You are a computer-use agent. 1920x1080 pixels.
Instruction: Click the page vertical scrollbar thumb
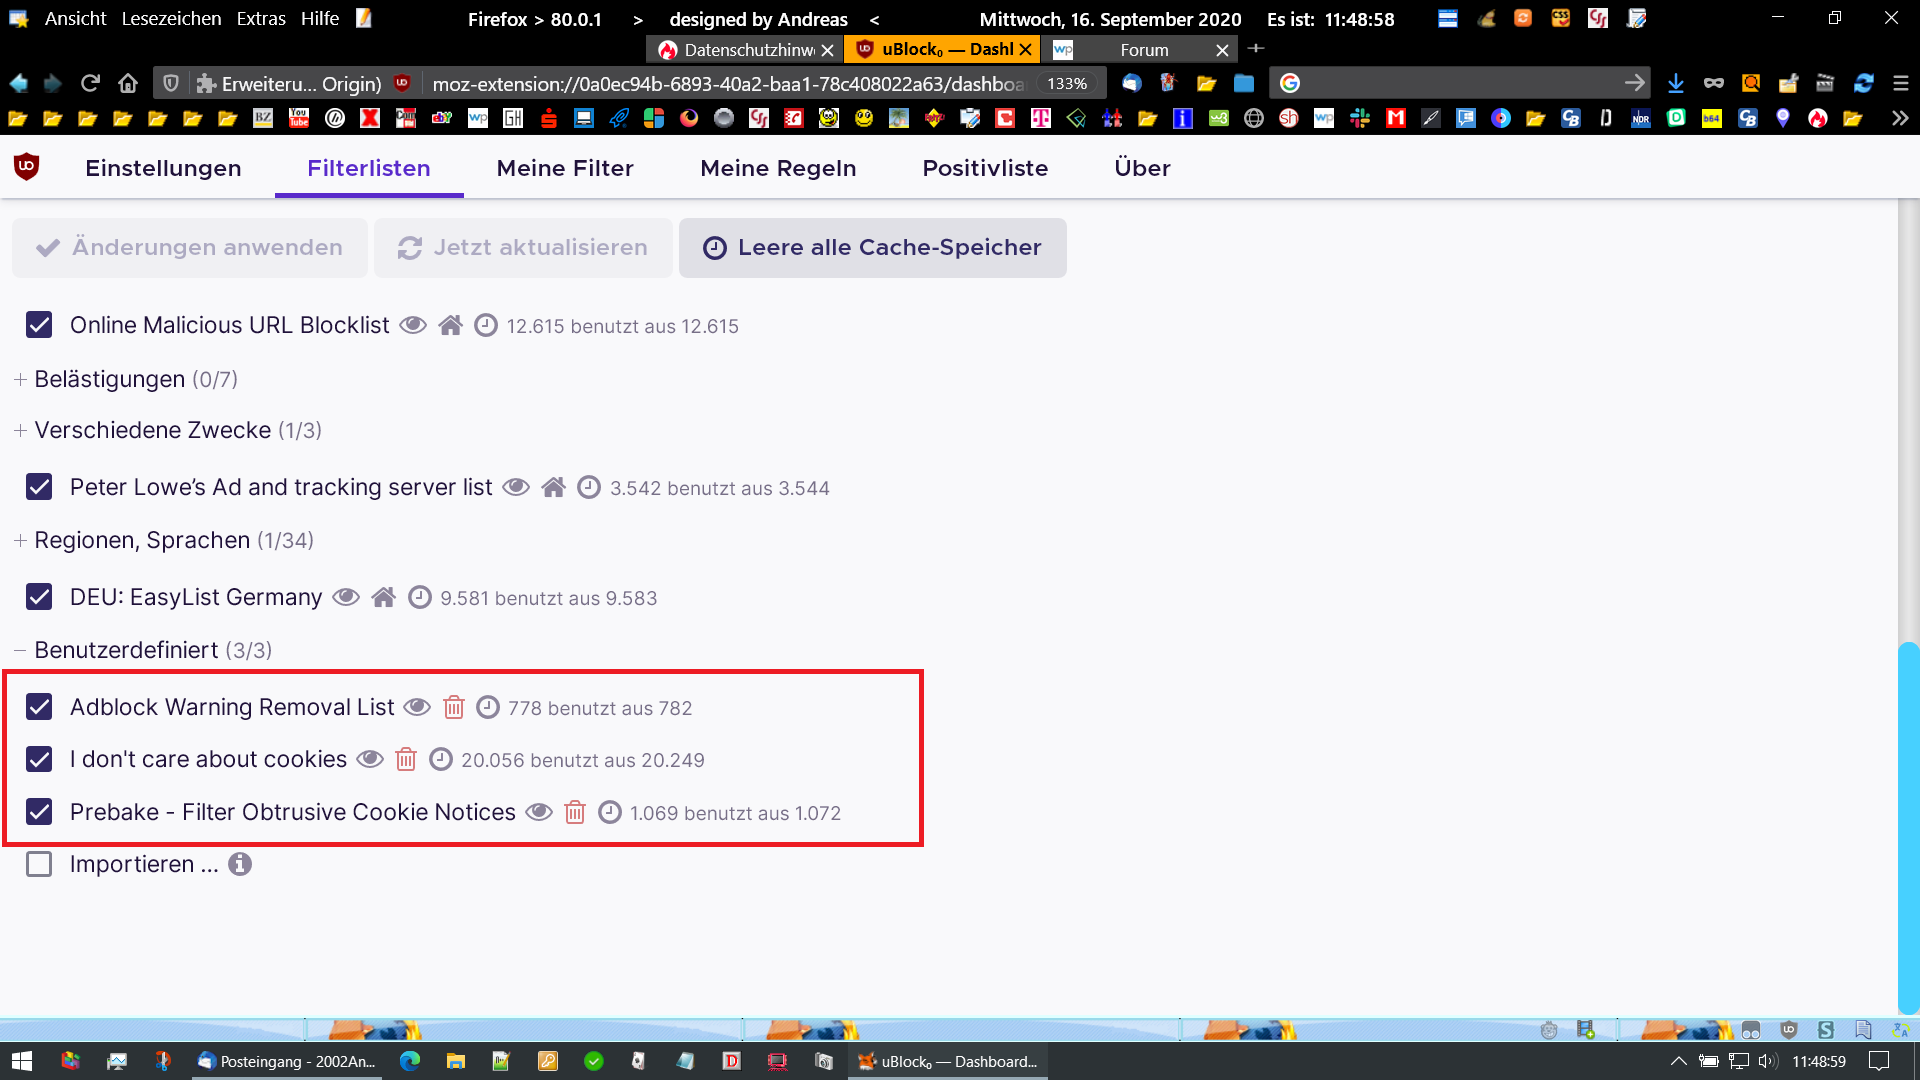coord(1908,828)
